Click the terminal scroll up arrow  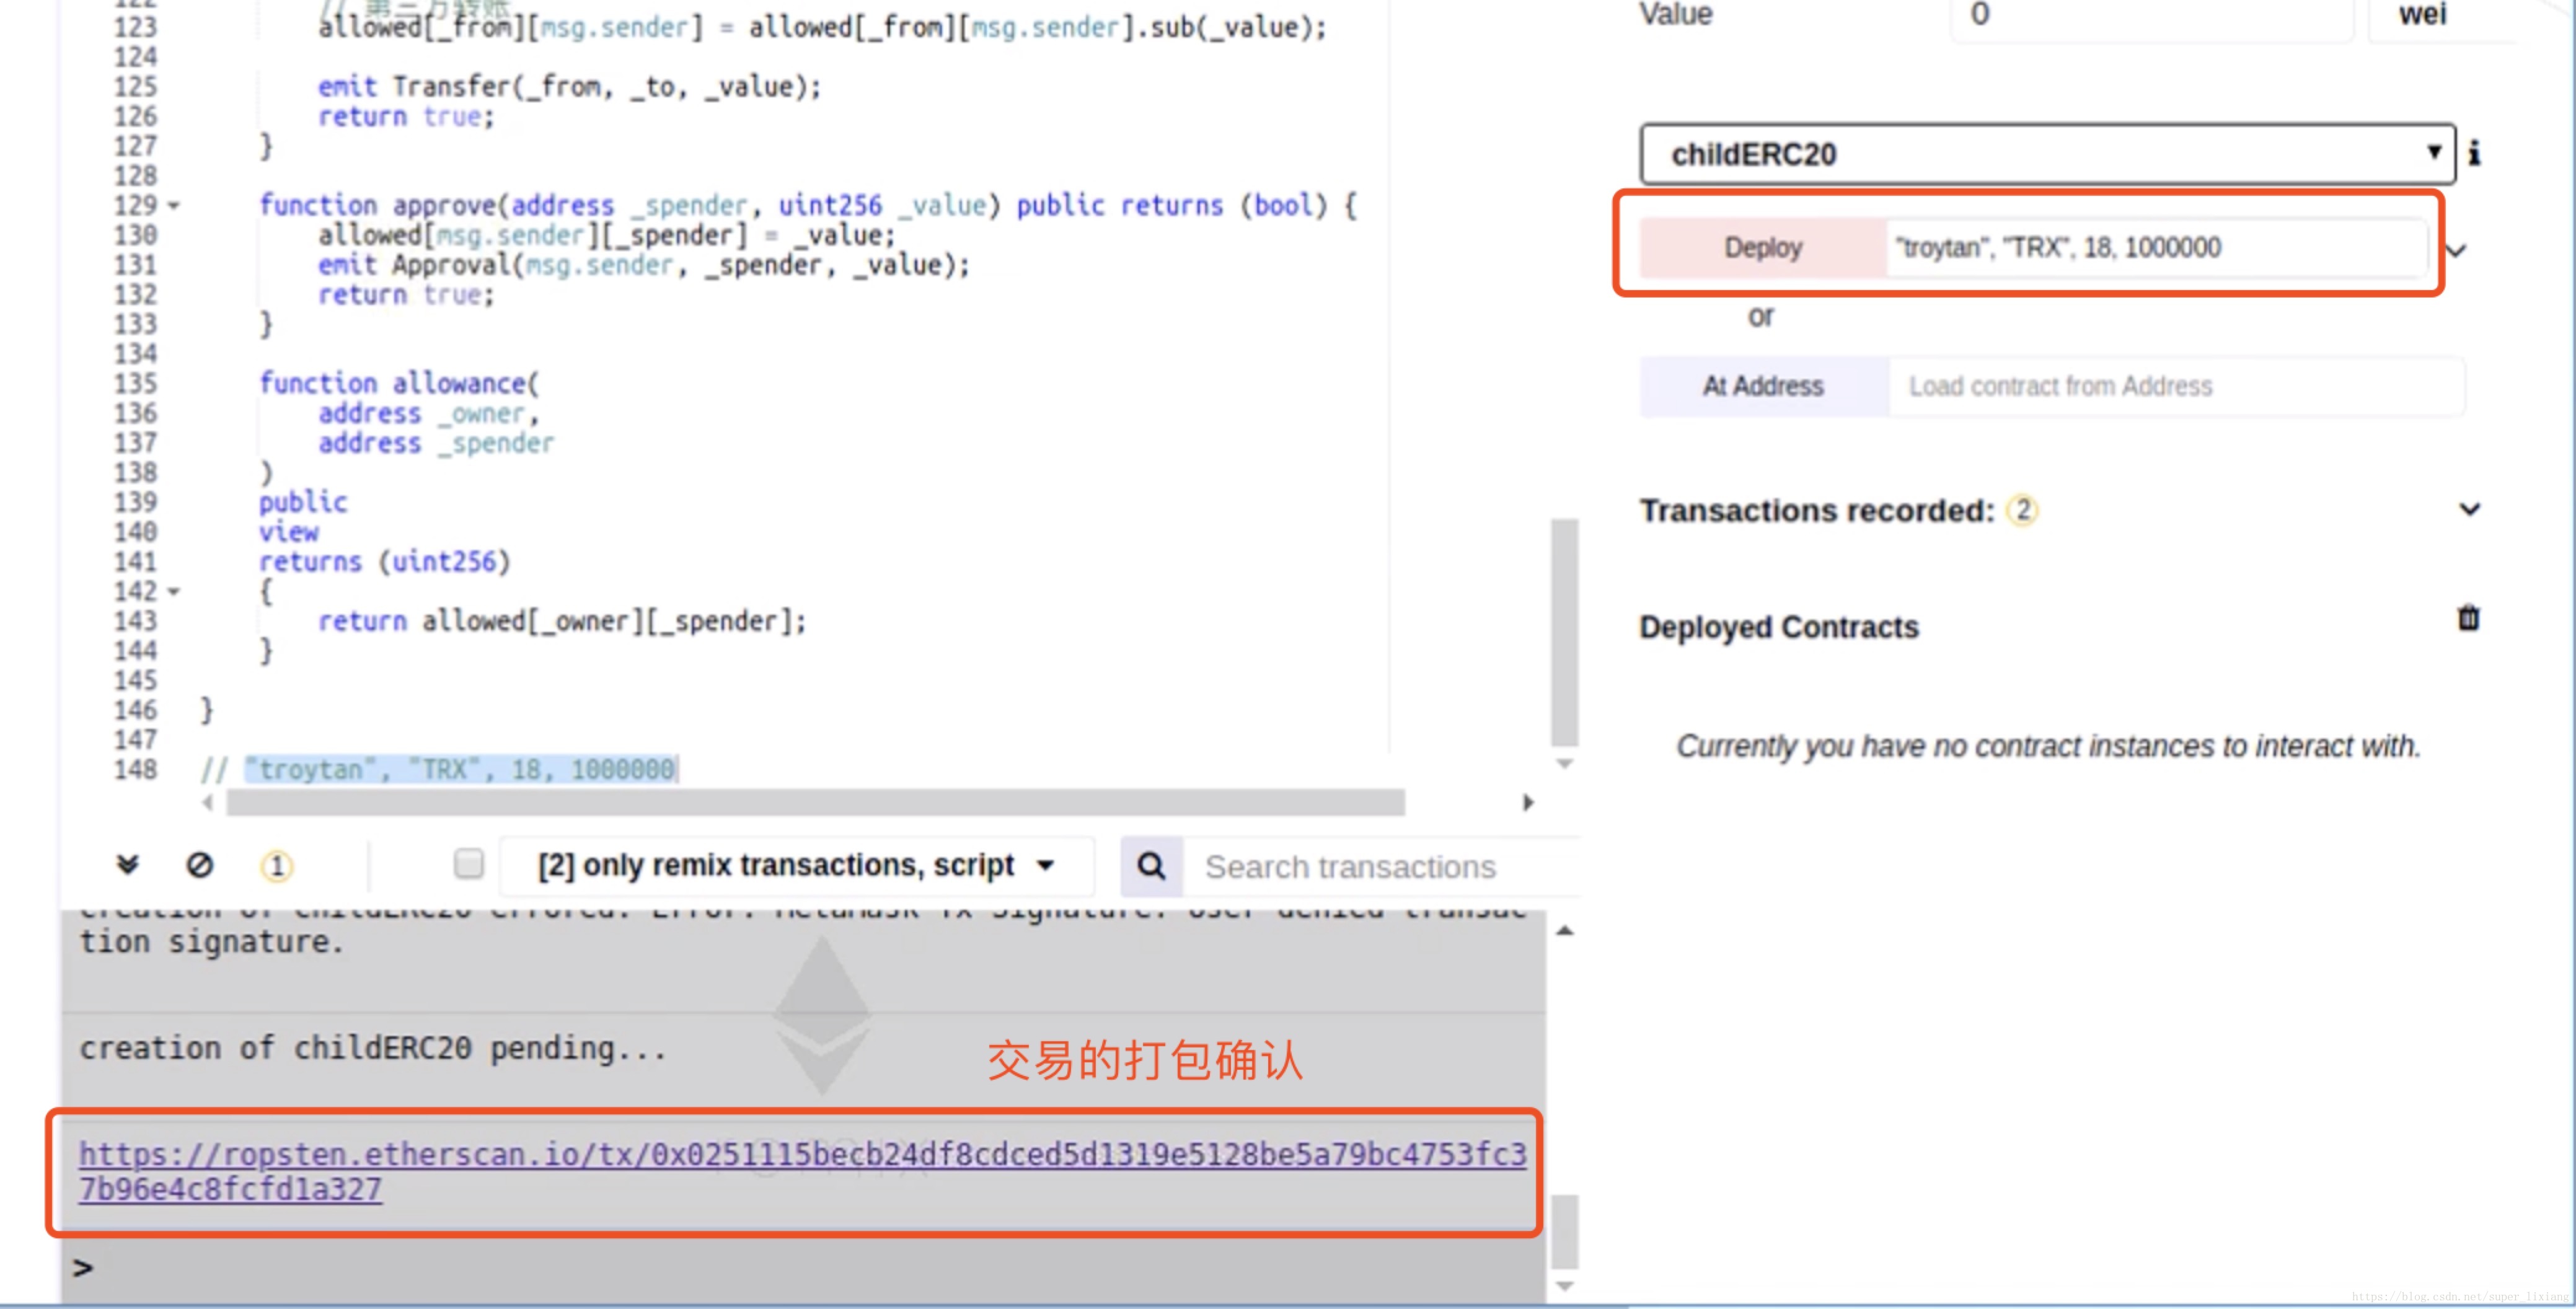pyautogui.click(x=1564, y=931)
